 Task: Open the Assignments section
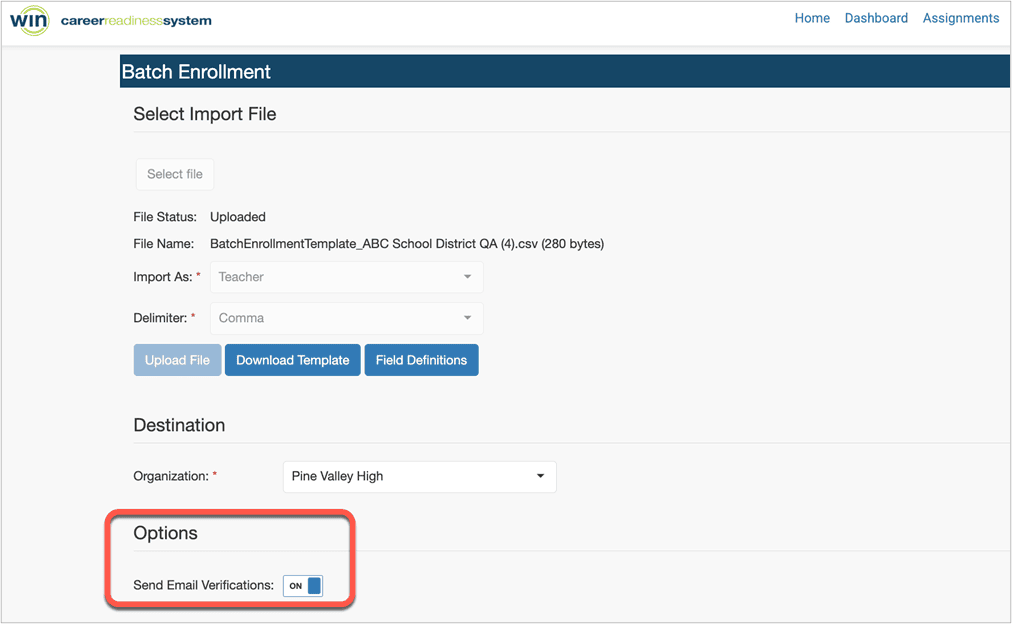960,18
